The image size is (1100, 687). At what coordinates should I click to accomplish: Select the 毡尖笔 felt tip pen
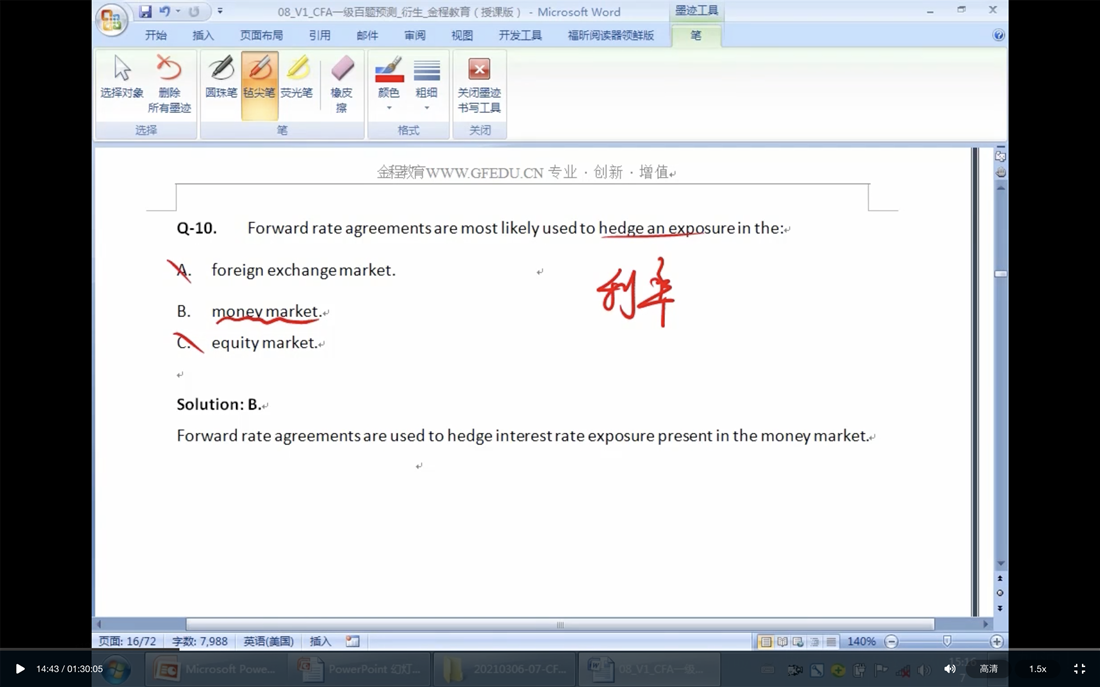click(260, 84)
